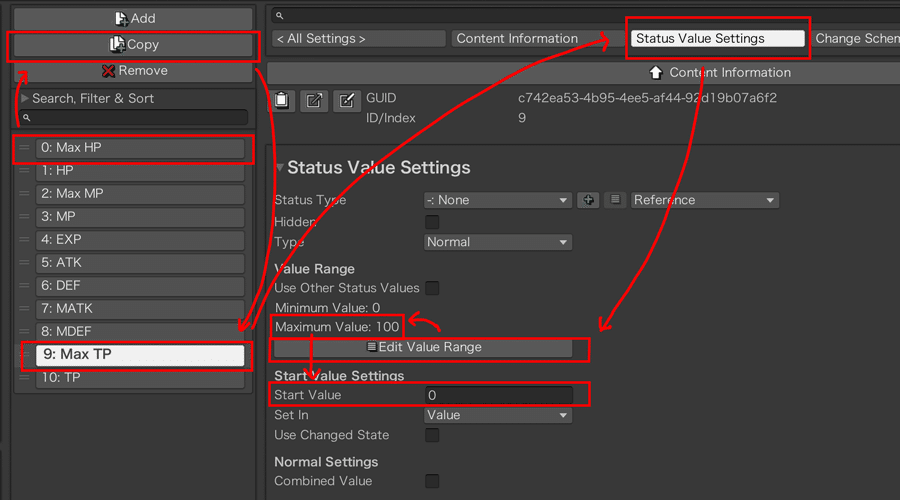Go back to All Settings
The image size is (900, 500).
pos(359,38)
